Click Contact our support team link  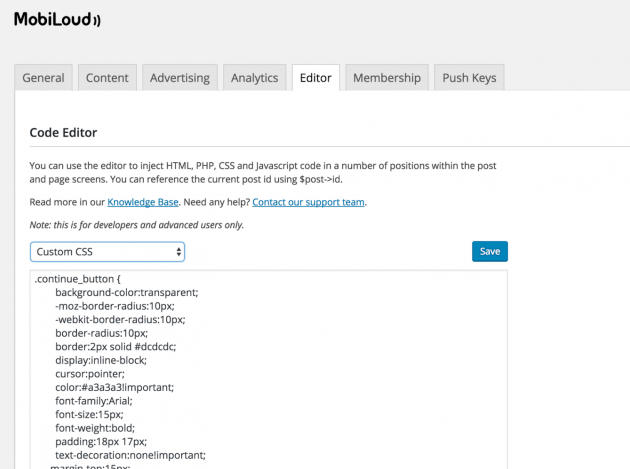(x=308, y=202)
